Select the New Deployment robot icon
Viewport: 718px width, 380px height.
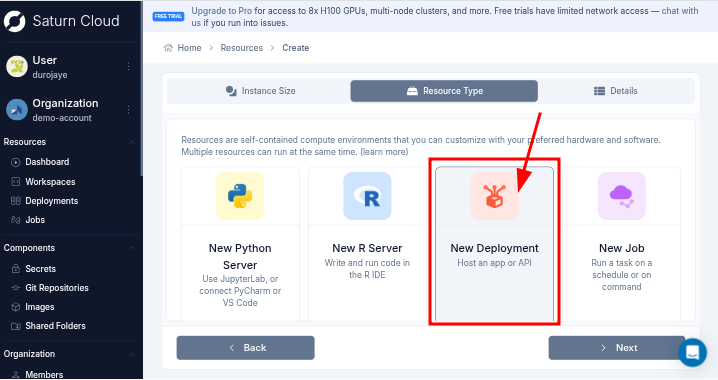pos(495,196)
